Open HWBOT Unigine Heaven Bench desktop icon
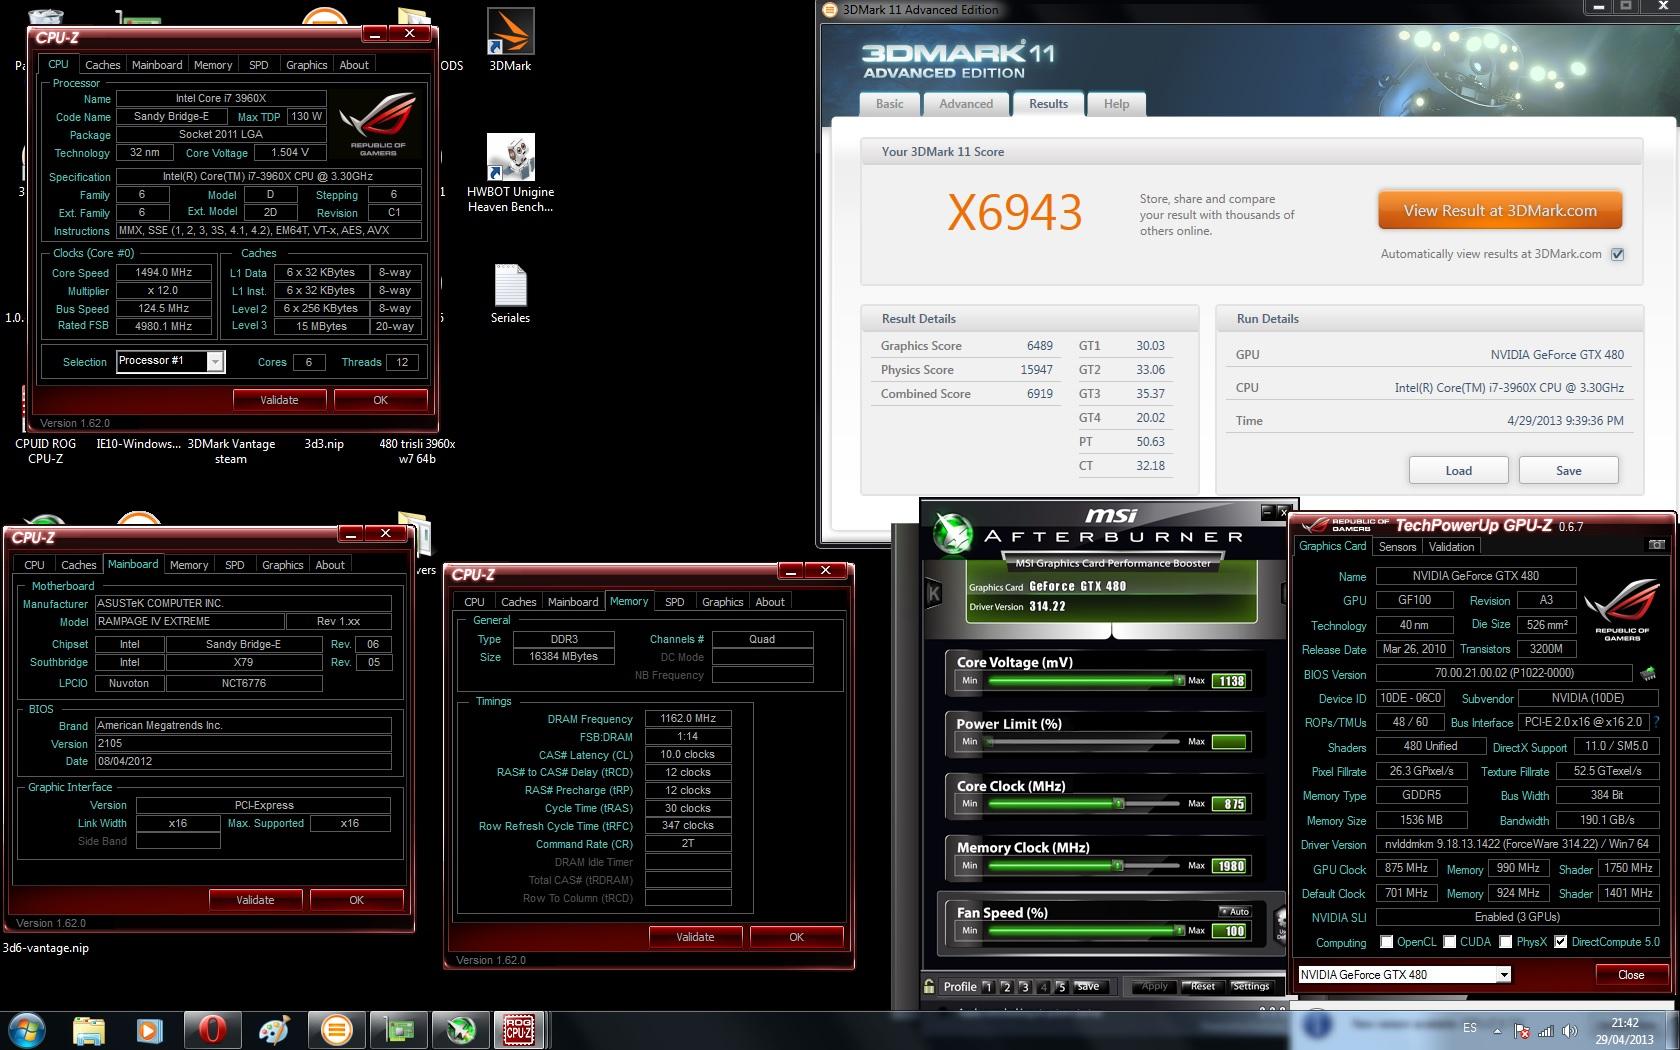 pyautogui.click(x=510, y=157)
